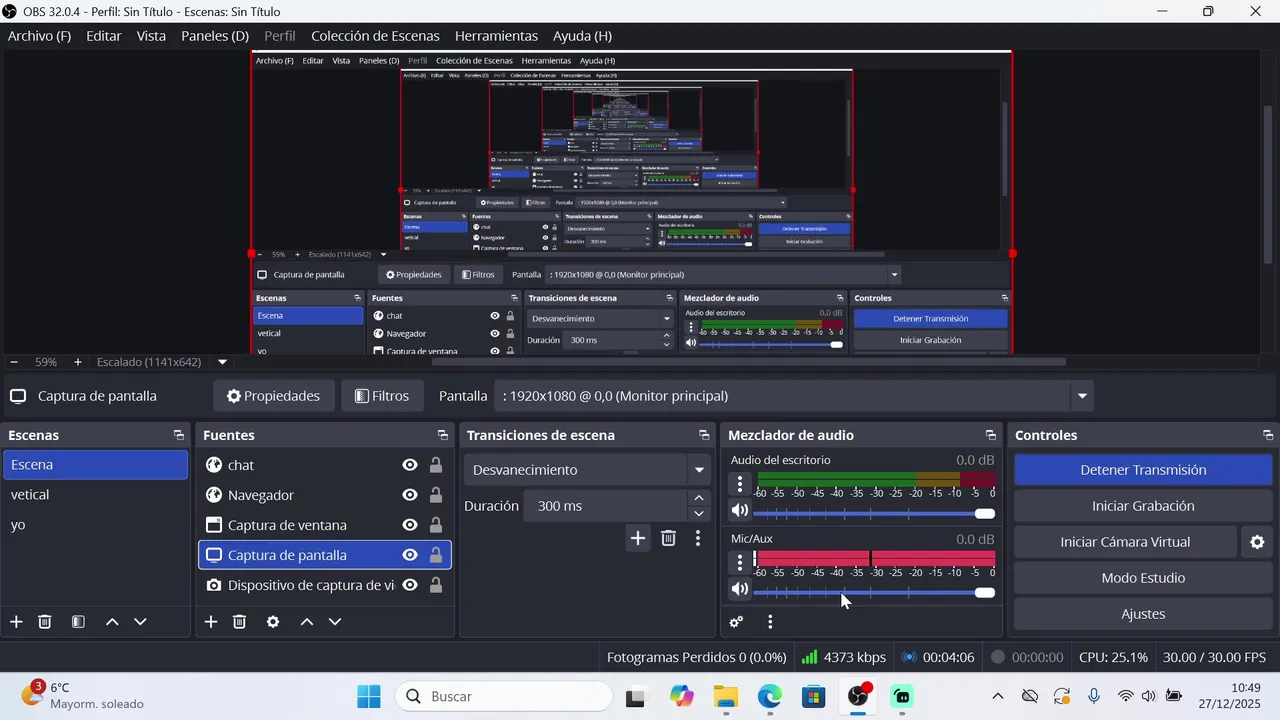Open Windows Start button in taskbar
Image resolution: width=1280 pixels, height=720 pixels.
tap(368, 696)
